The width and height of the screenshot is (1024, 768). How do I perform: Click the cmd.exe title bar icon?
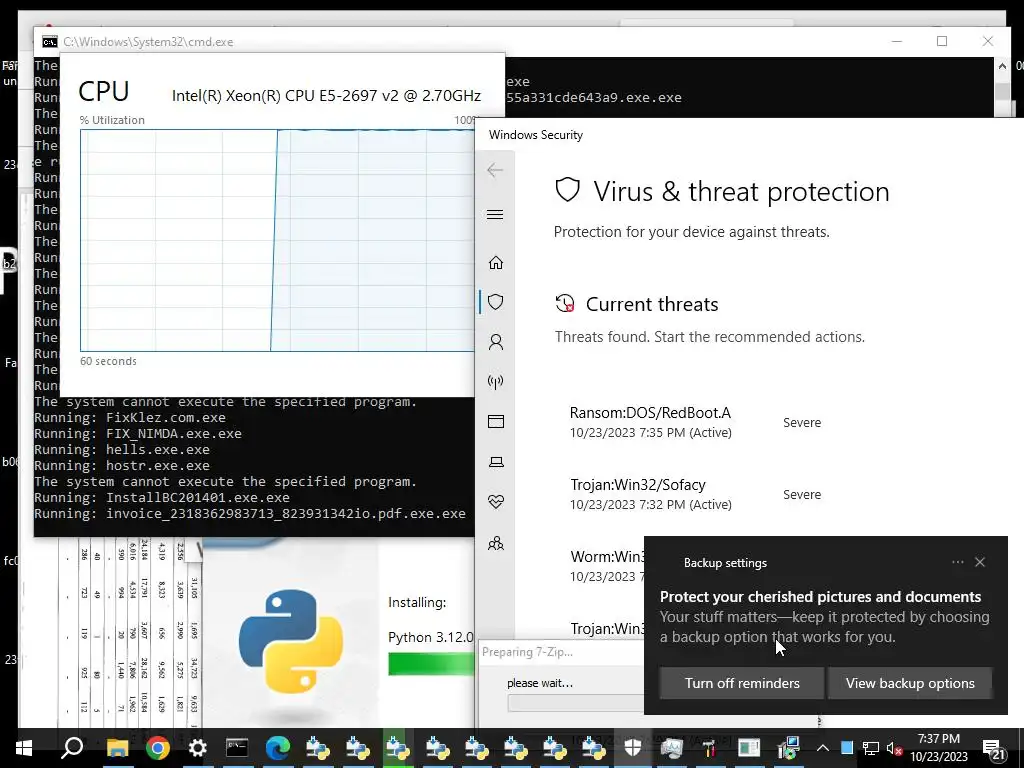(50, 42)
